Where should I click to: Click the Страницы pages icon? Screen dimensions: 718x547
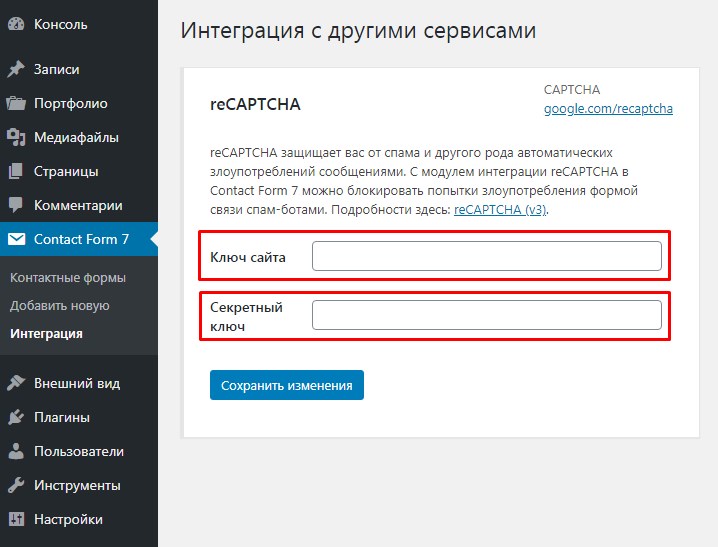click(16, 171)
